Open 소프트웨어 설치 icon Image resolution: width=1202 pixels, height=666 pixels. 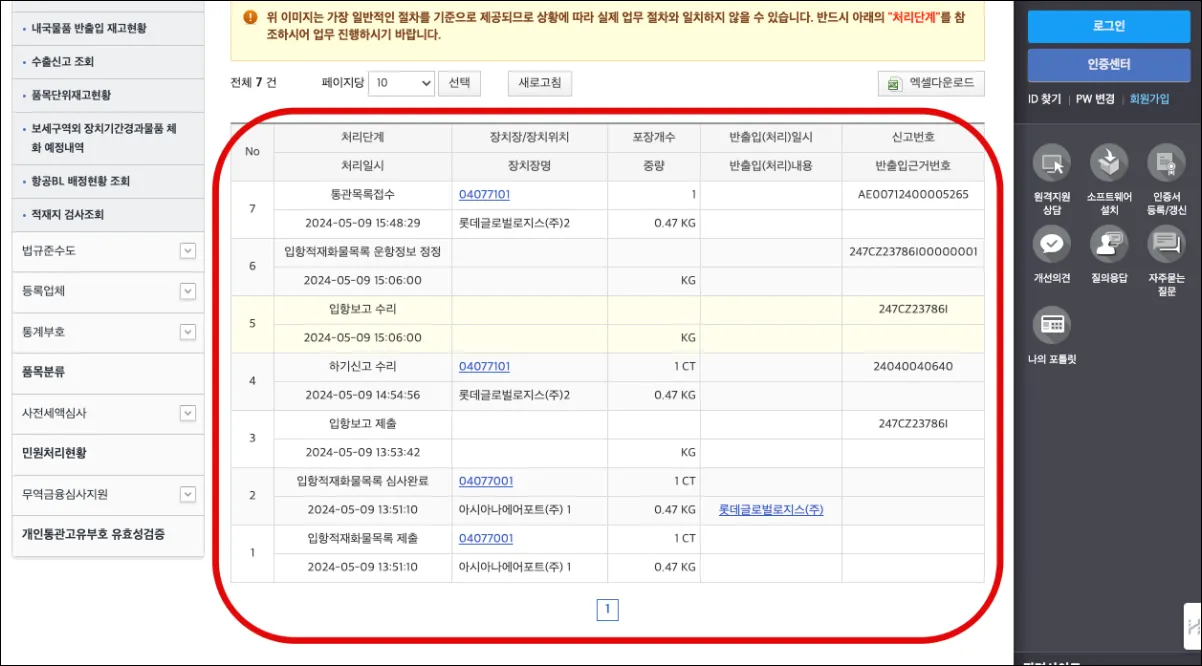pyautogui.click(x=1109, y=162)
